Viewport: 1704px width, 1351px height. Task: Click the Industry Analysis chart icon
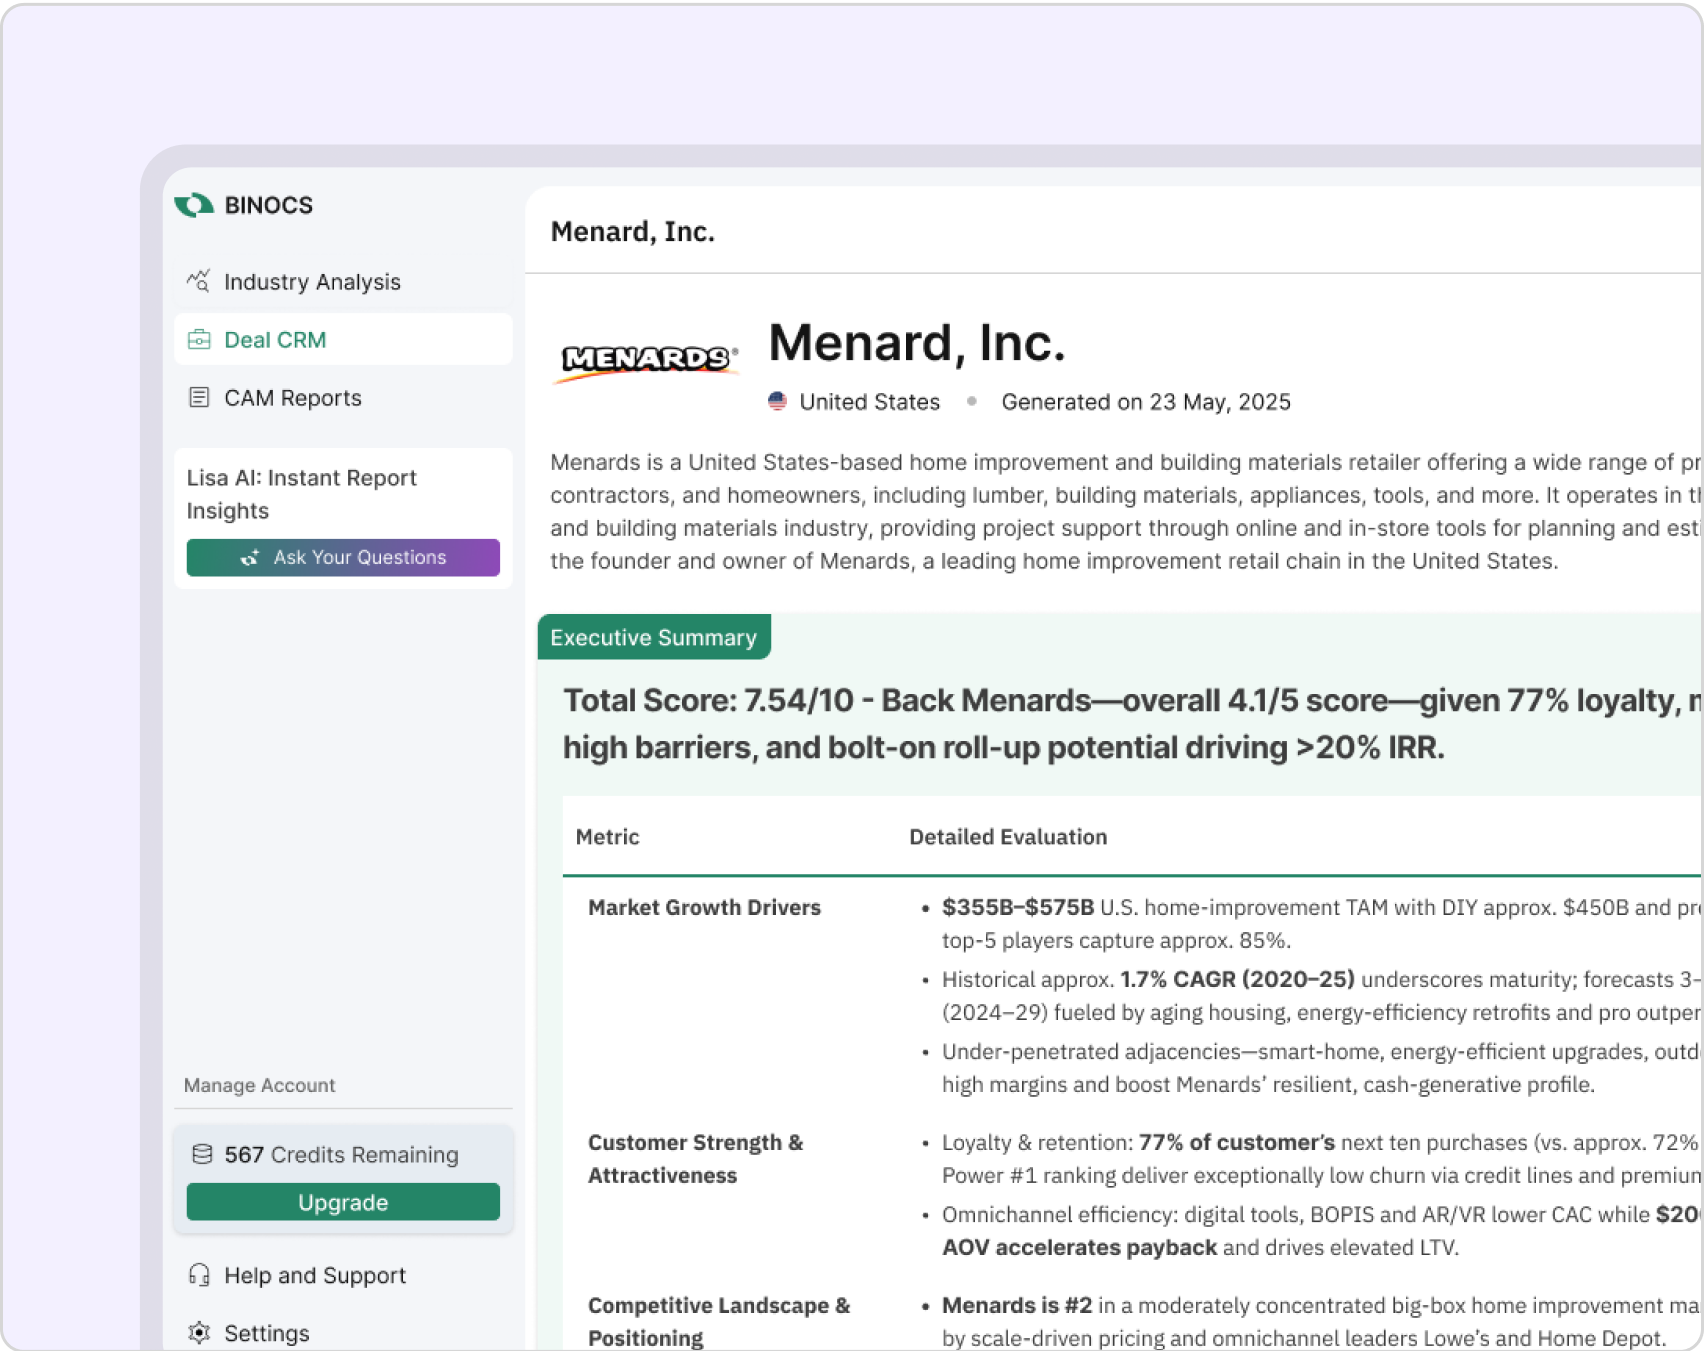[x=198, y=281]
